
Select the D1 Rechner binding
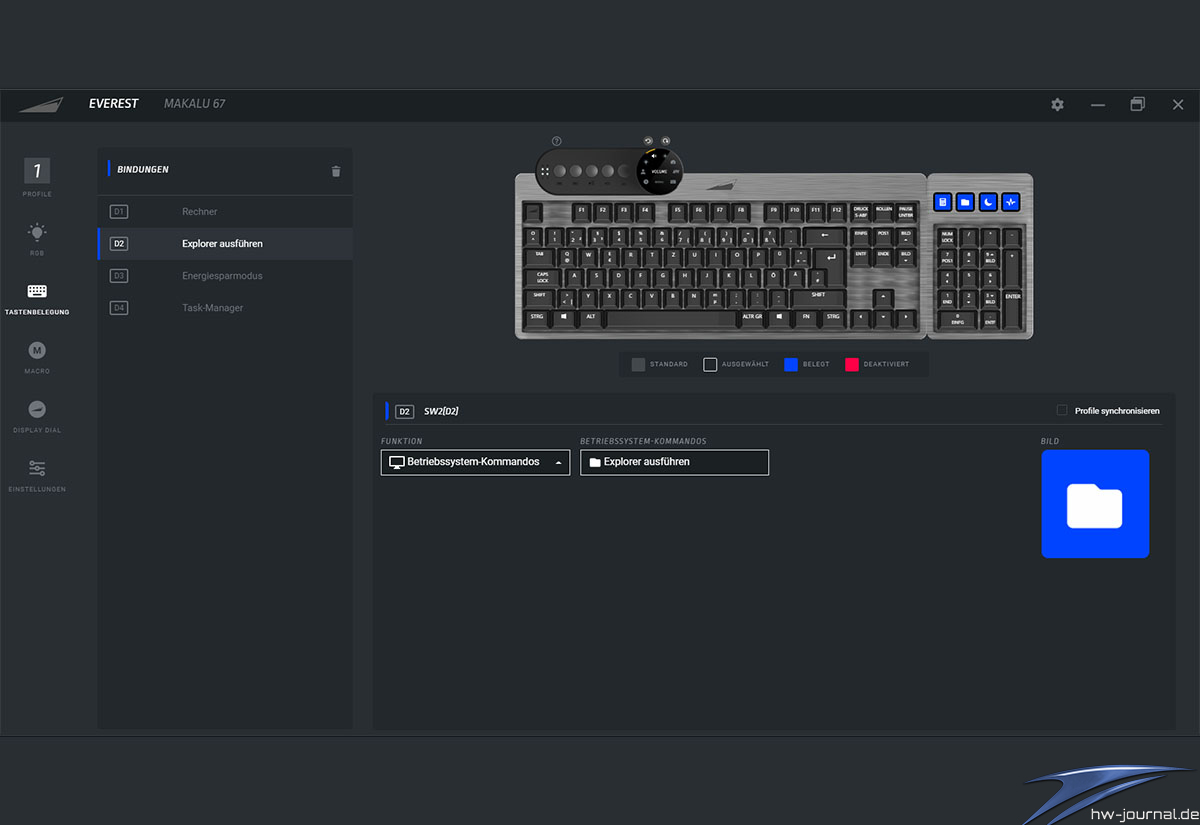pos(225,212)
